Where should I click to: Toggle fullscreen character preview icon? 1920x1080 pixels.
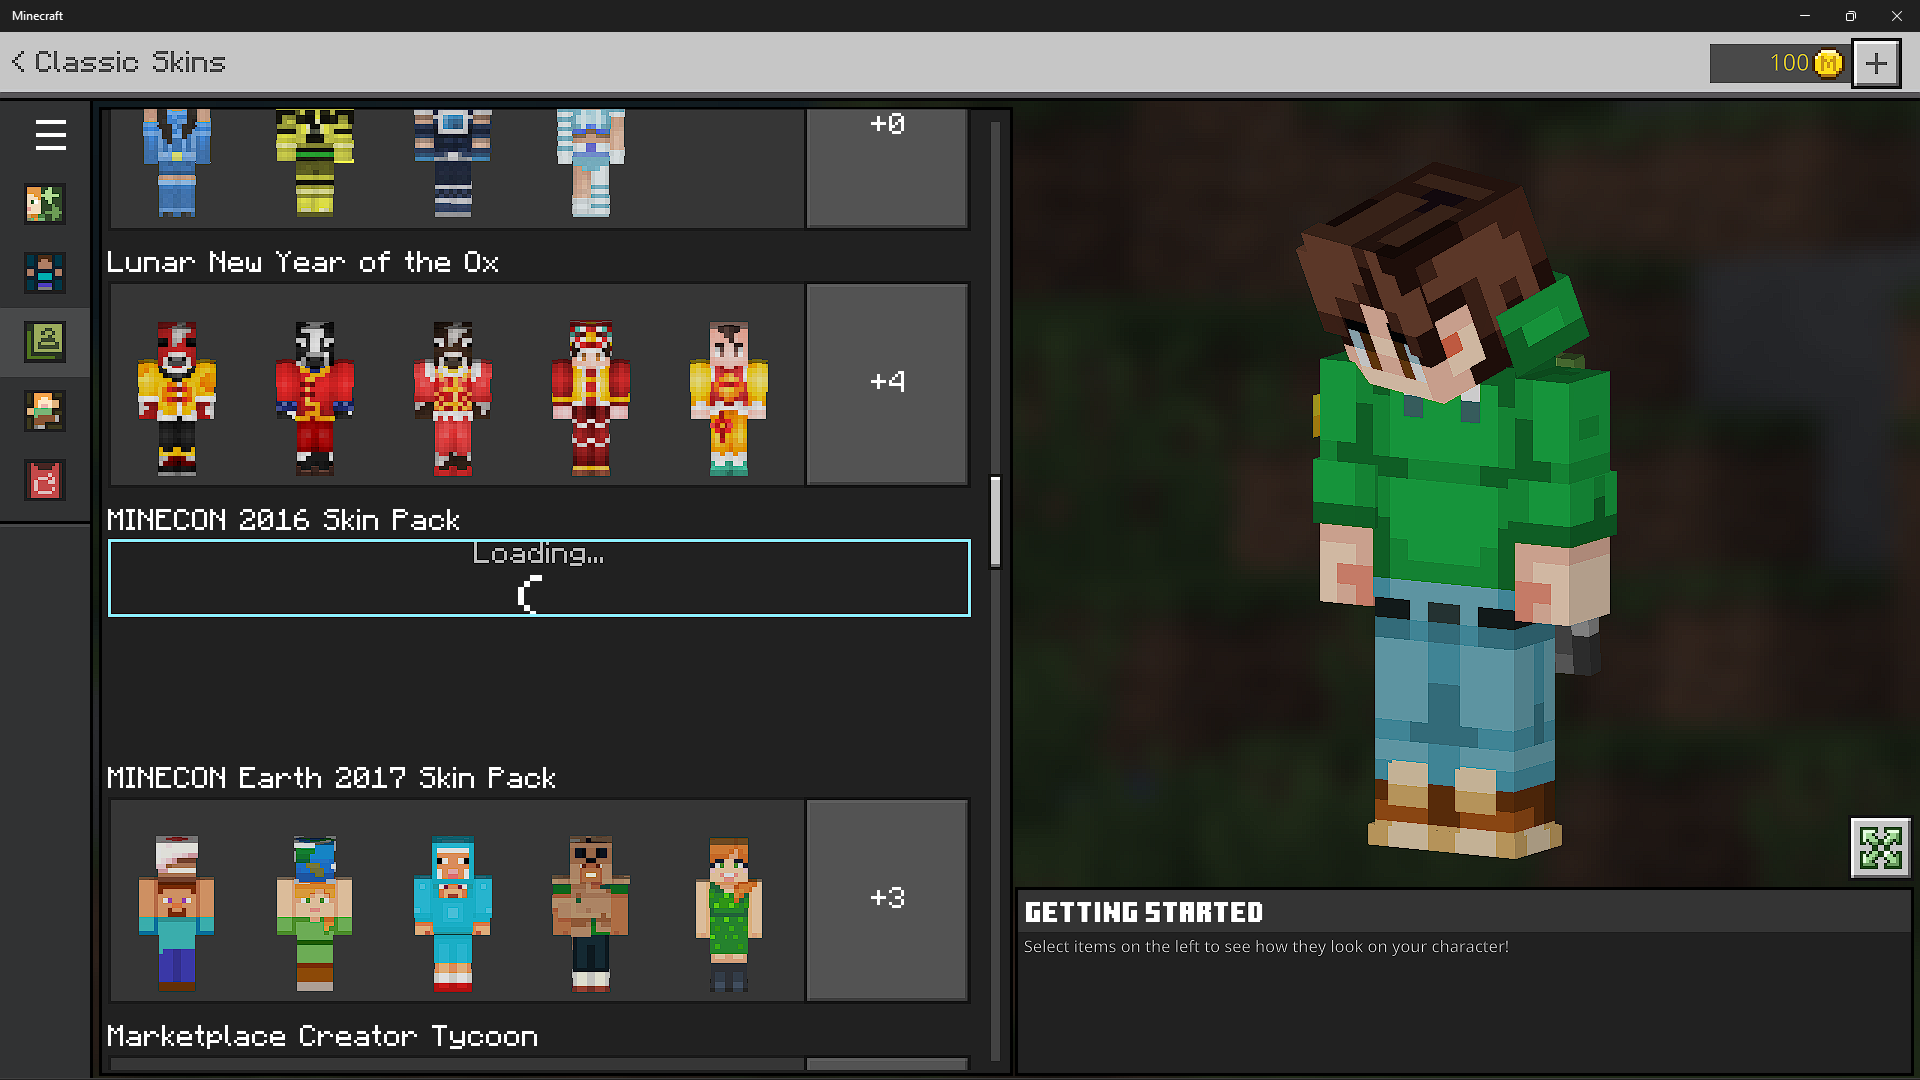click(1880, 848)
